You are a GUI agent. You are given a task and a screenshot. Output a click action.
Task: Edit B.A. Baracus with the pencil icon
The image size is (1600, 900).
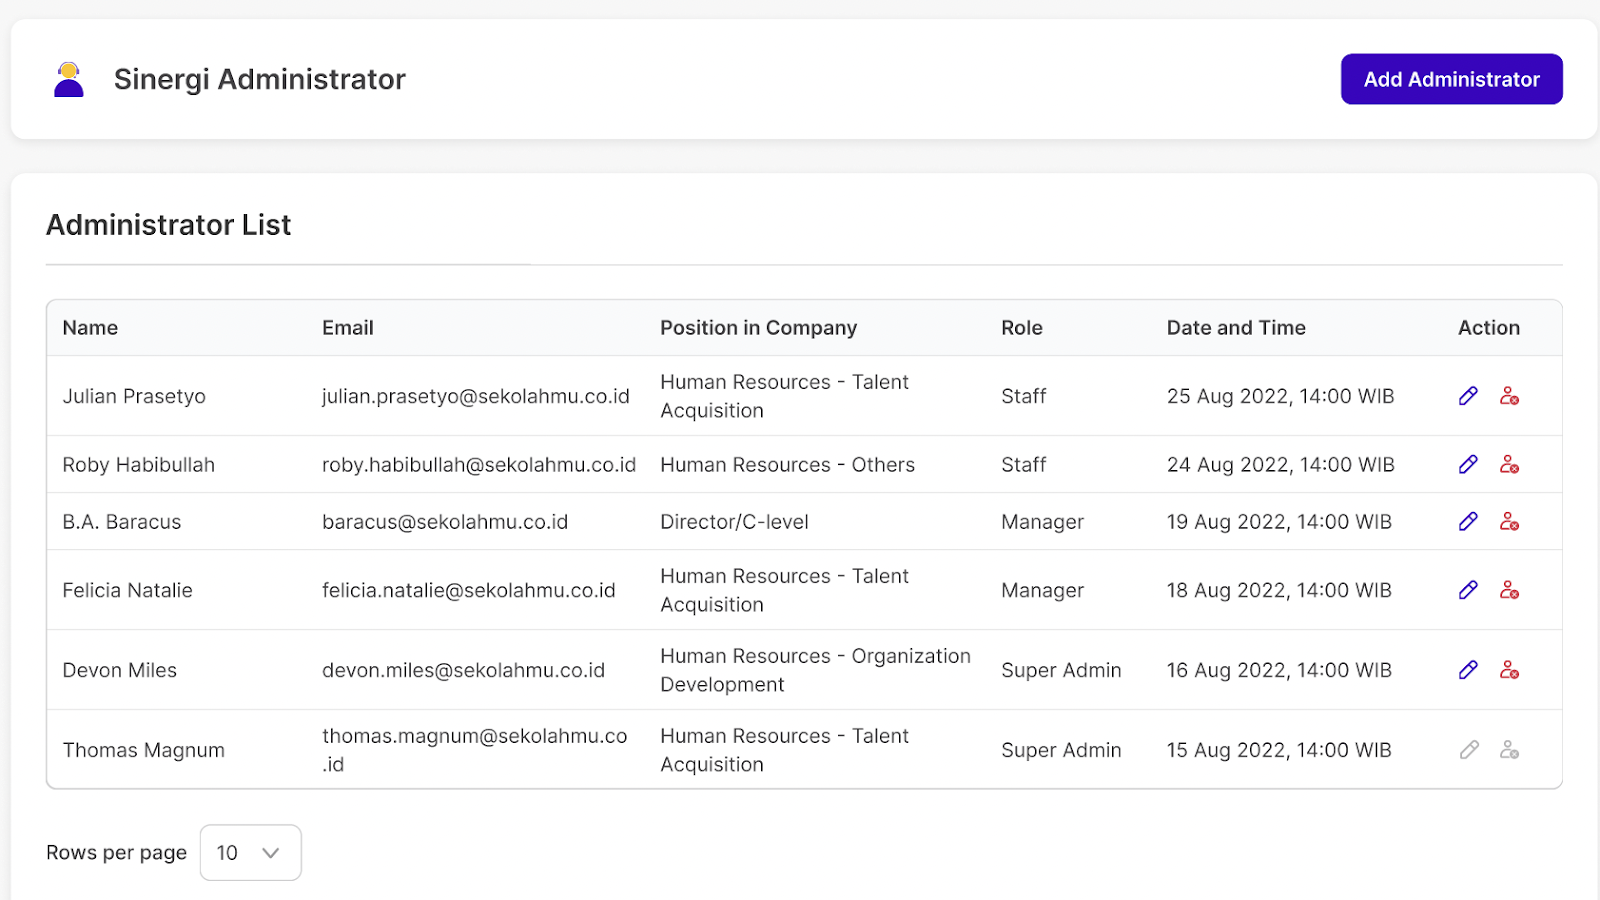[1468, 521]
